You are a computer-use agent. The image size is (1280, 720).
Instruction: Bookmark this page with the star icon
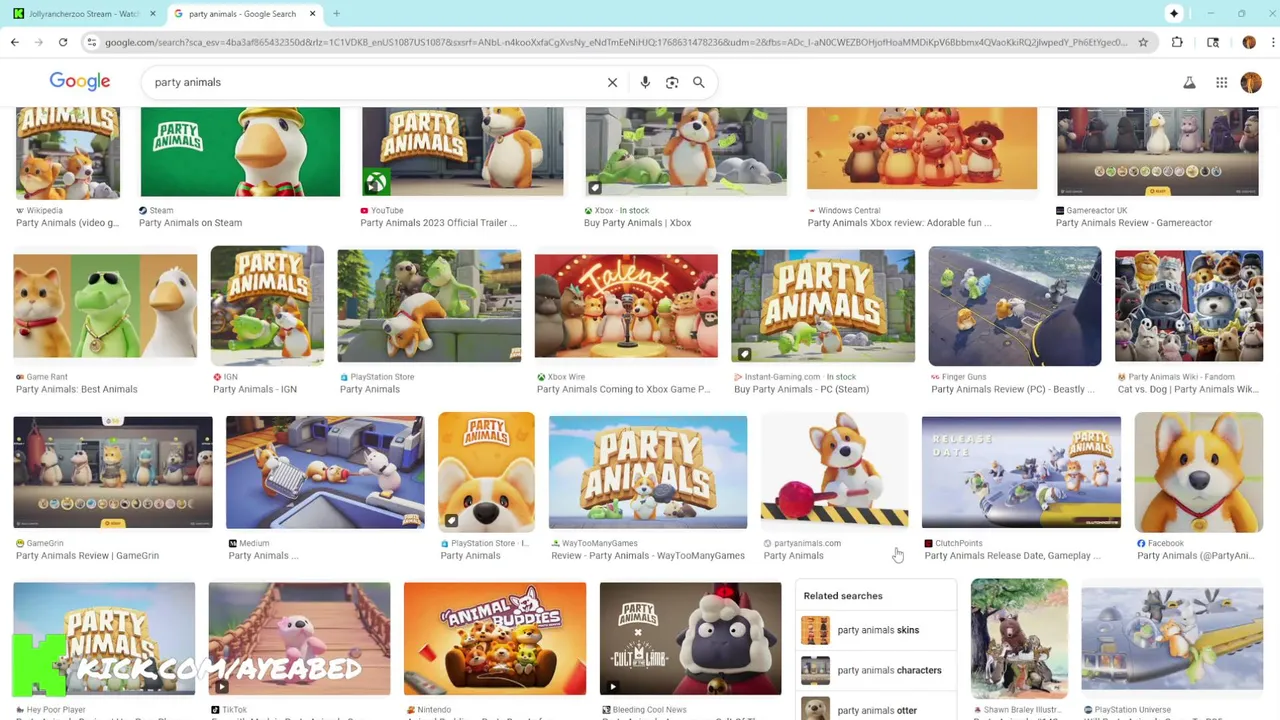point(1143,42)
